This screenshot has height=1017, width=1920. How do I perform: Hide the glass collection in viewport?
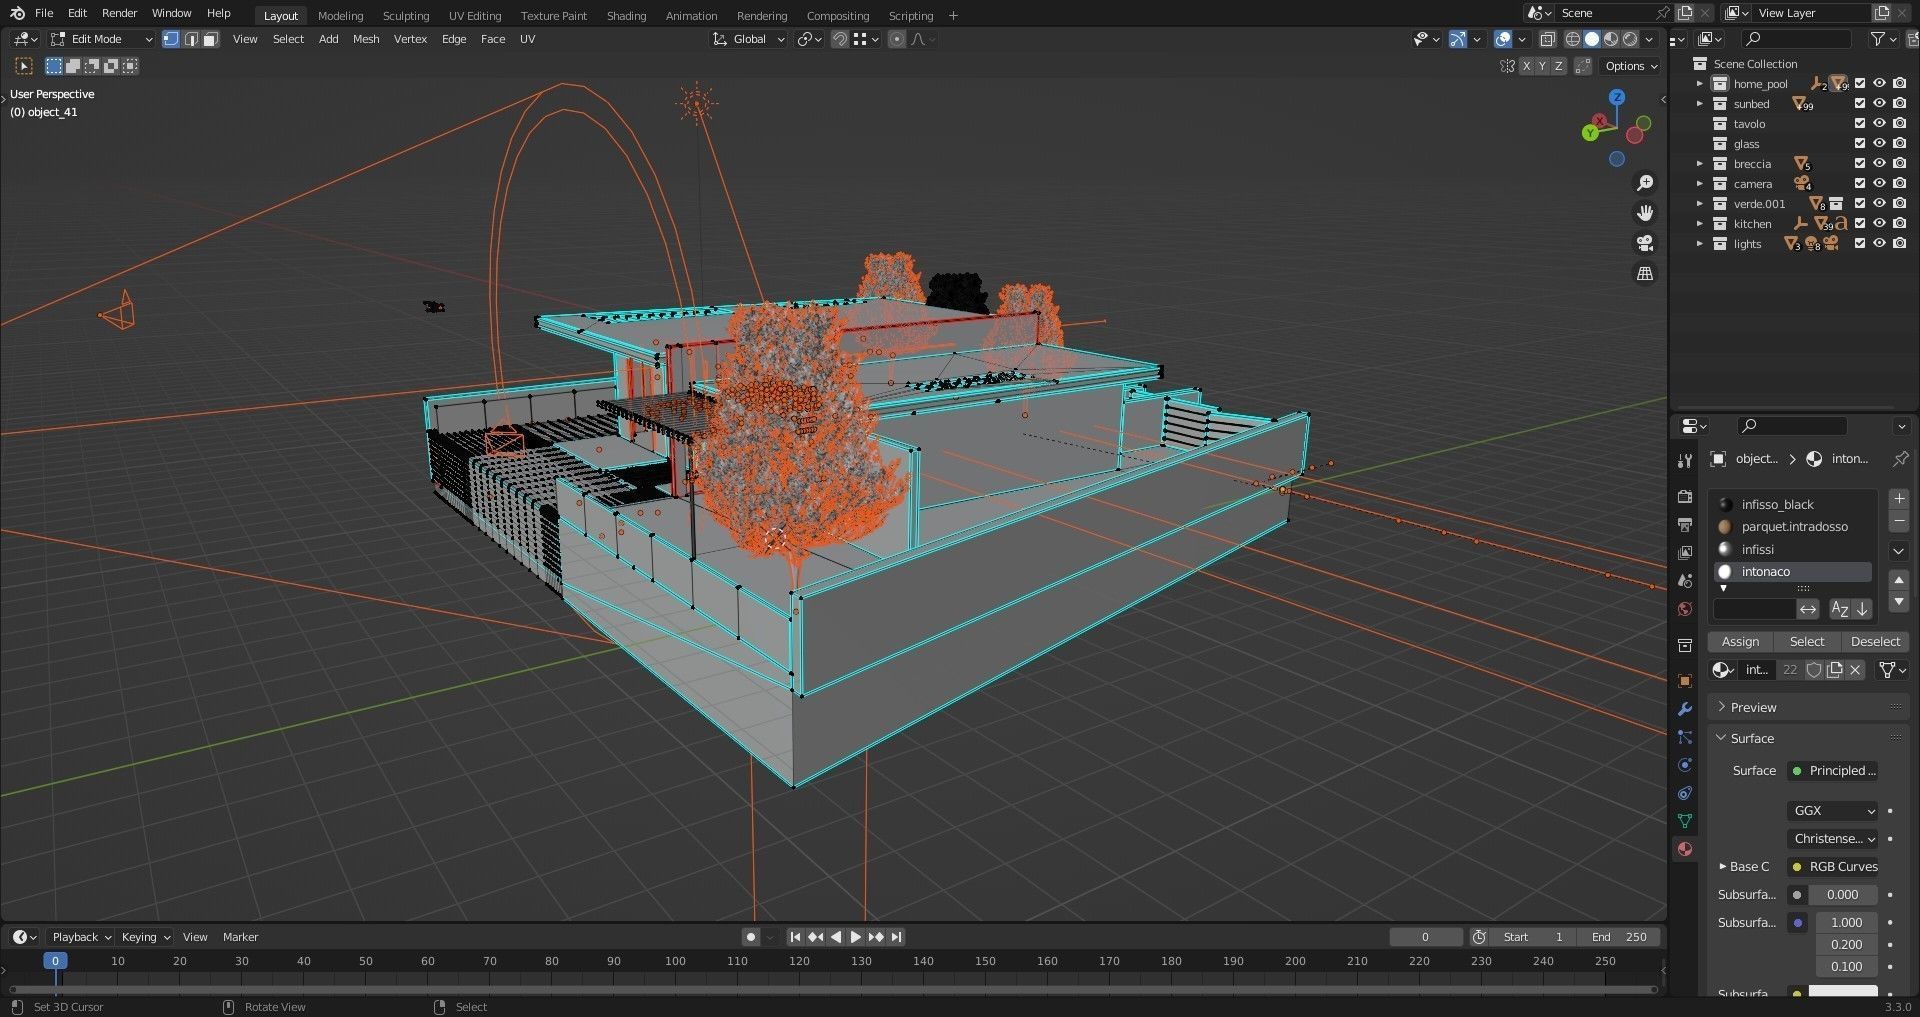pyautogui.click(x=1880, y=144)
